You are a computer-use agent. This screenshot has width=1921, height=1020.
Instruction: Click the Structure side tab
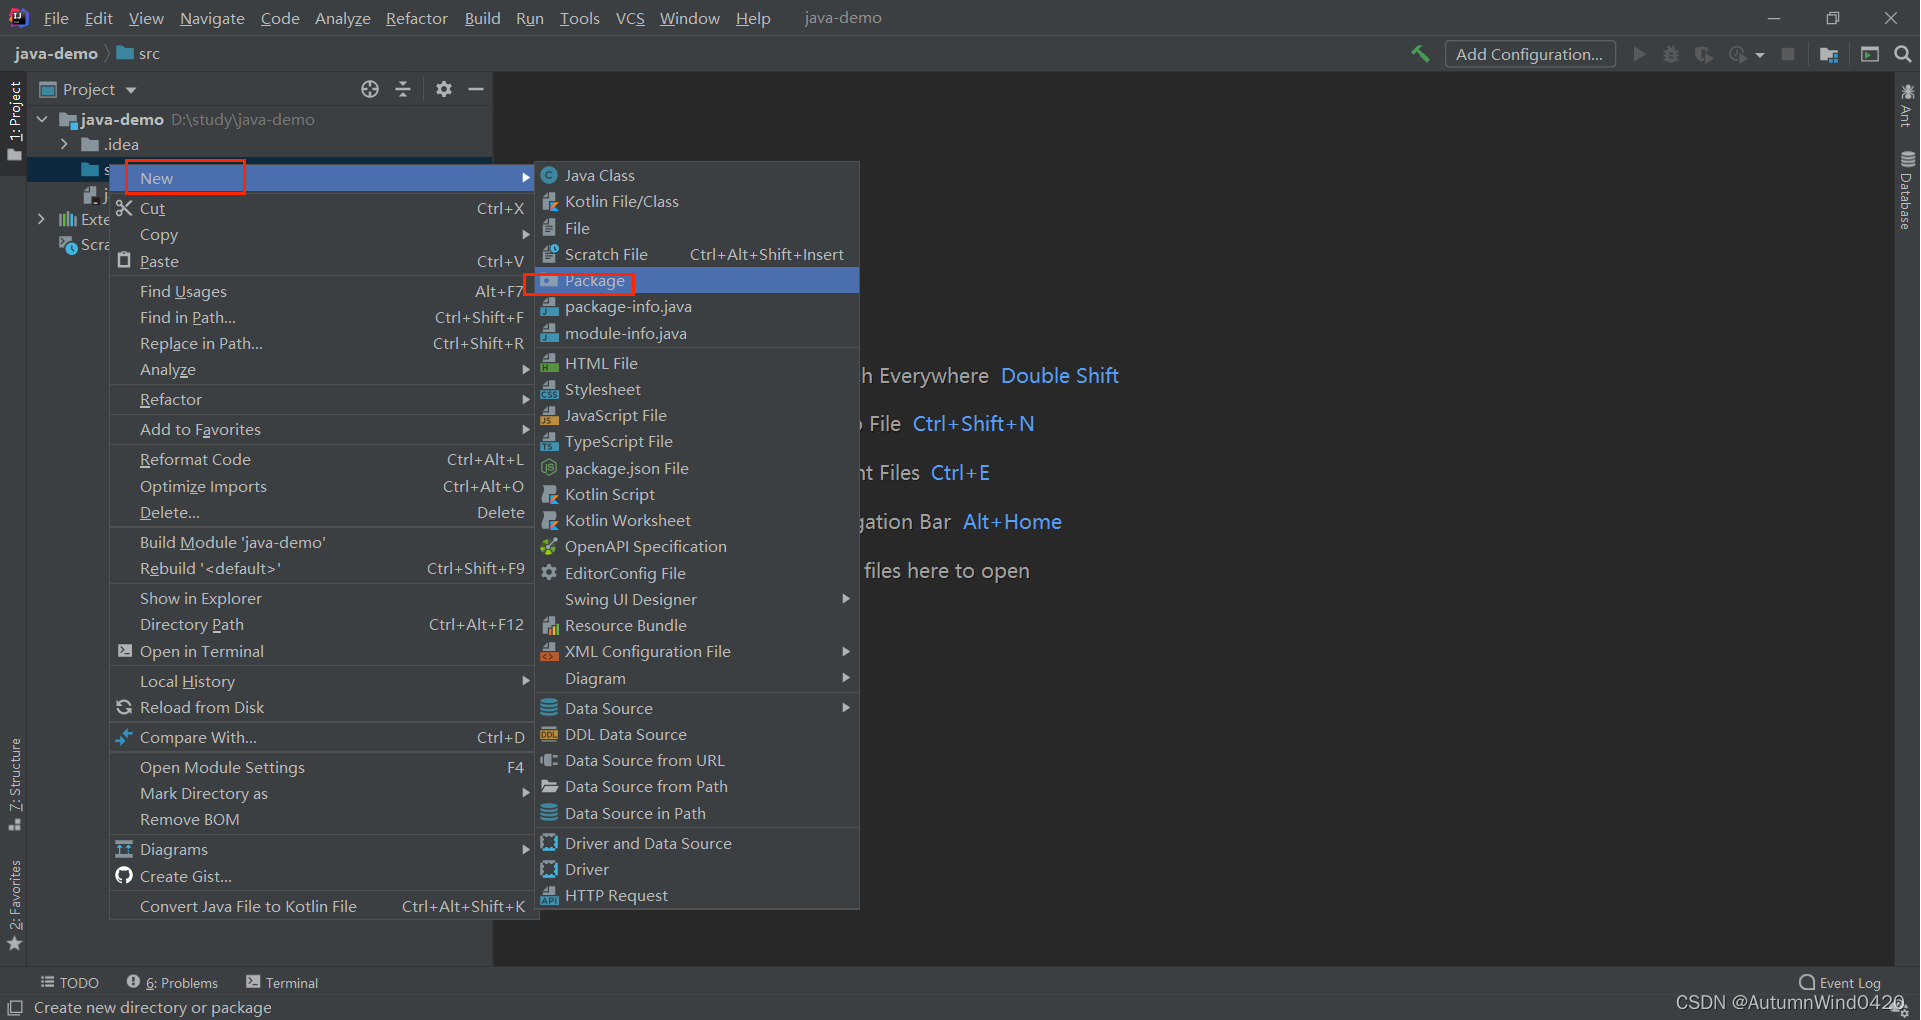(x=15, y=784)
